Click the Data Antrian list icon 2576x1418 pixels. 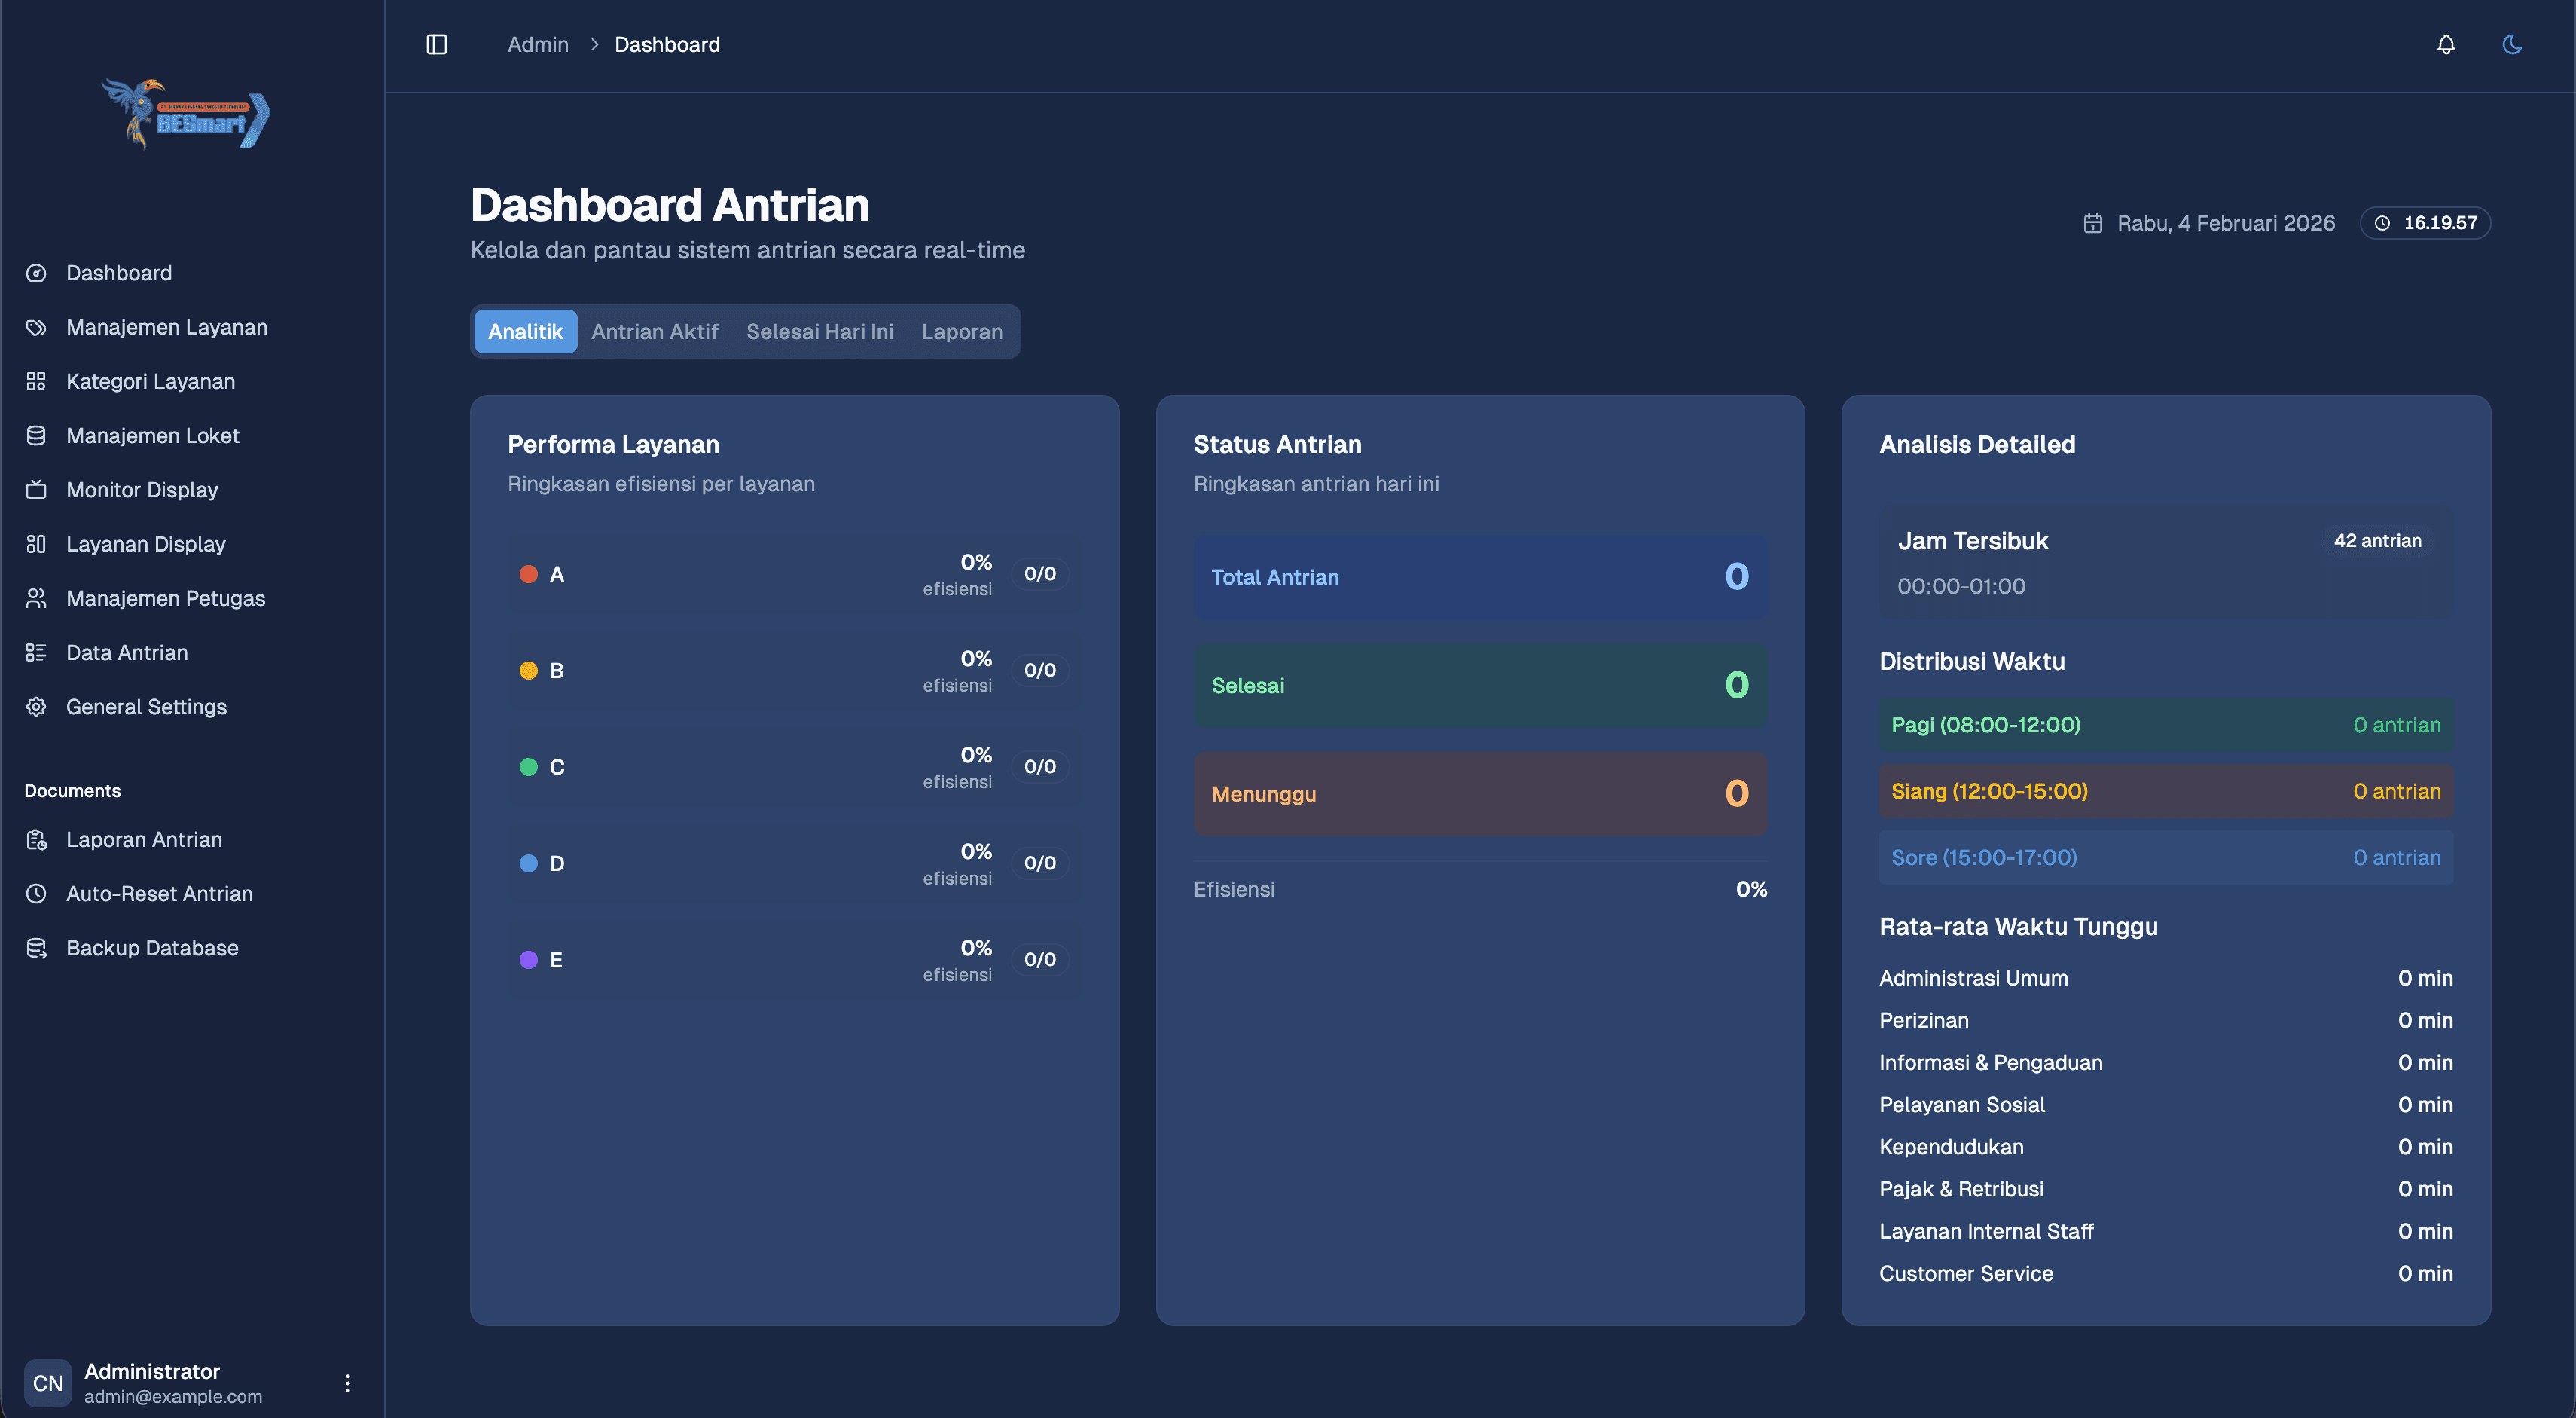[36, 652]
